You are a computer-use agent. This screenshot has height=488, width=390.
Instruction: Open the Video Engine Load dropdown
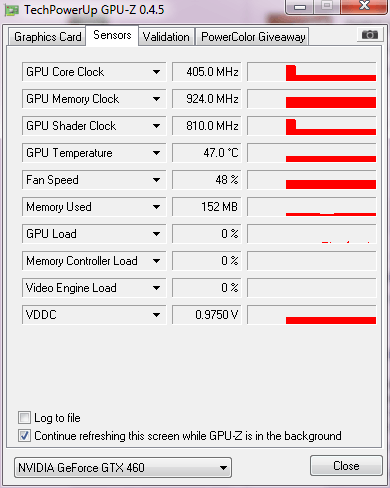[x=94, y=288]
